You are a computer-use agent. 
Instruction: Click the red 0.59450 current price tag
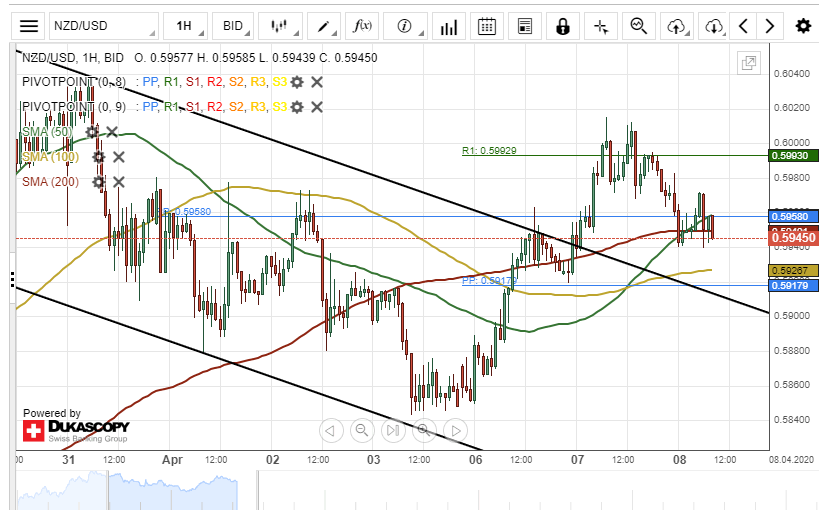click(x=793, y=238)
